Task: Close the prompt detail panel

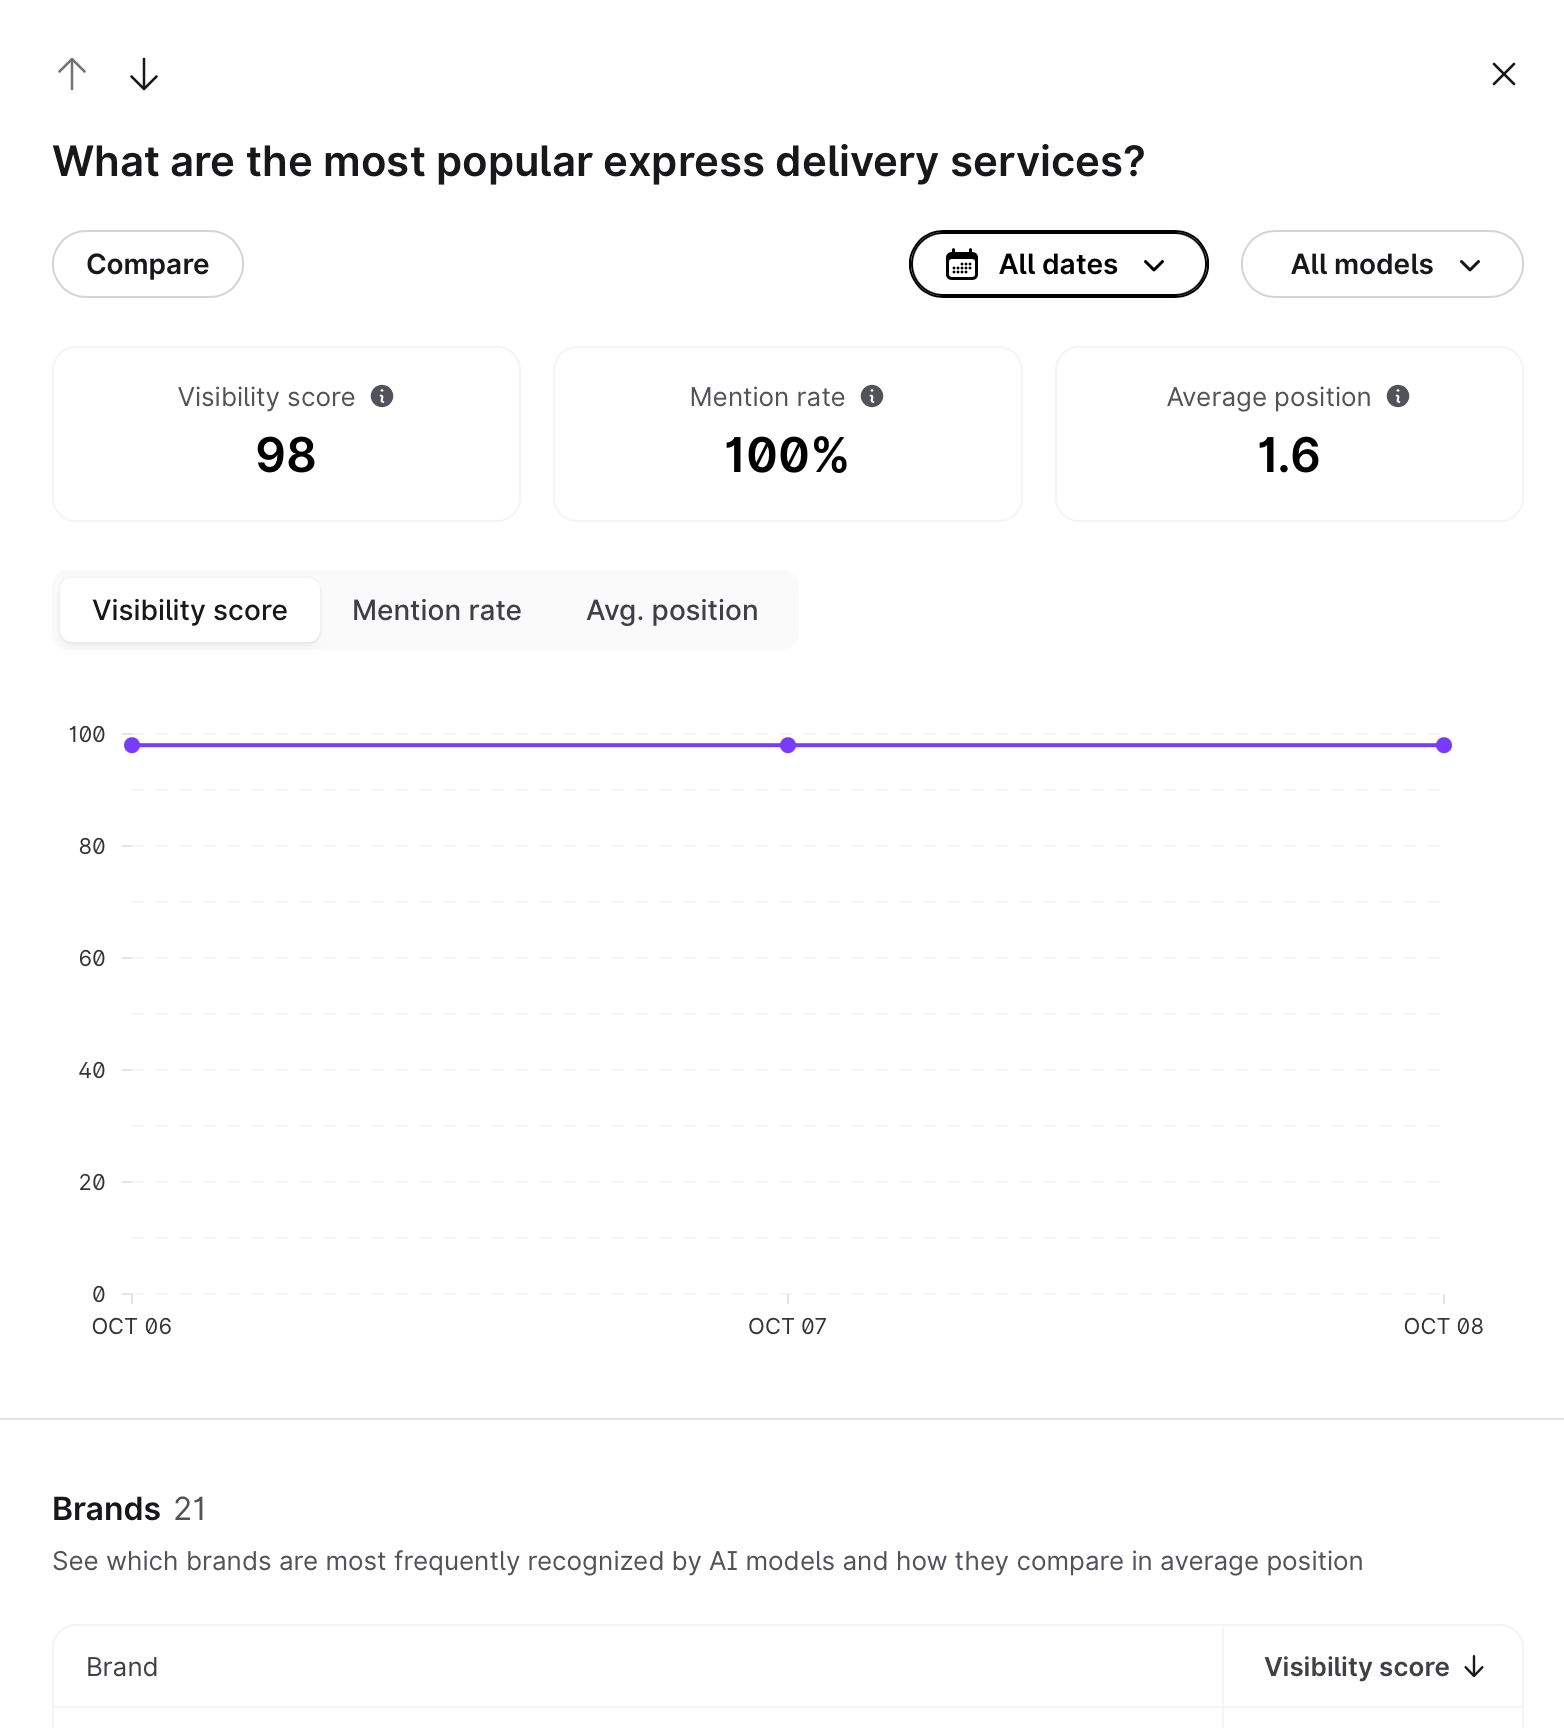Action: coord(1503,74)
